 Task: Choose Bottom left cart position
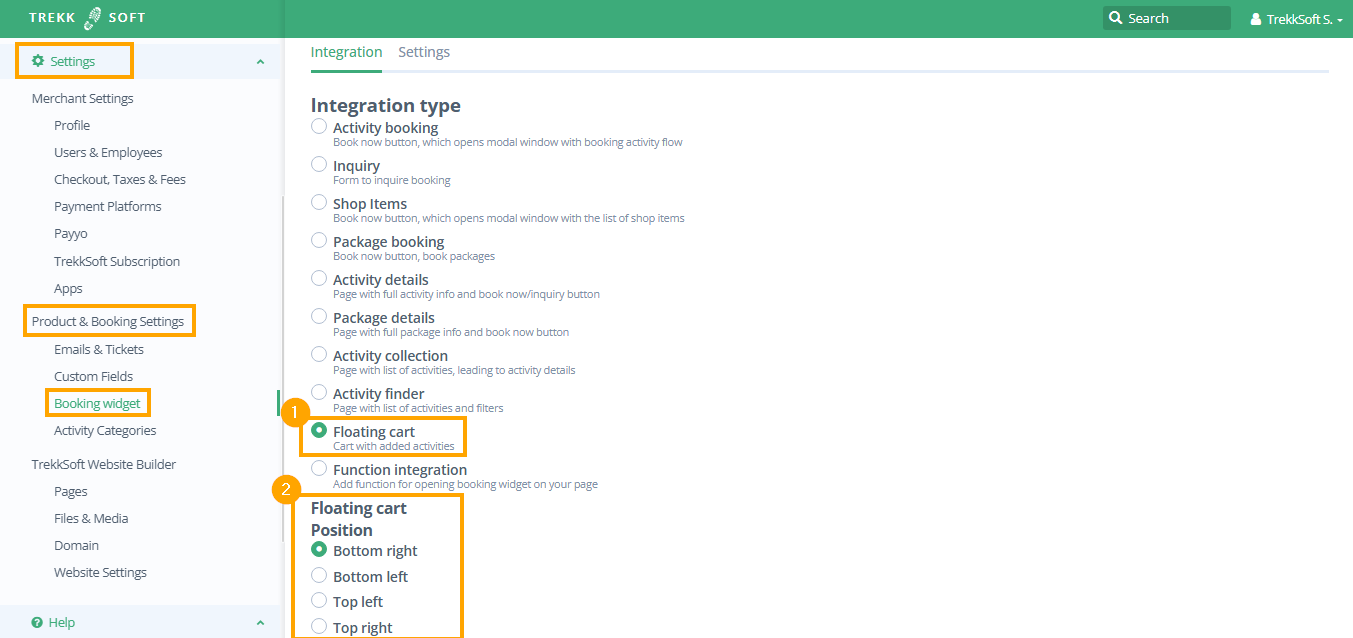point(319,575)
